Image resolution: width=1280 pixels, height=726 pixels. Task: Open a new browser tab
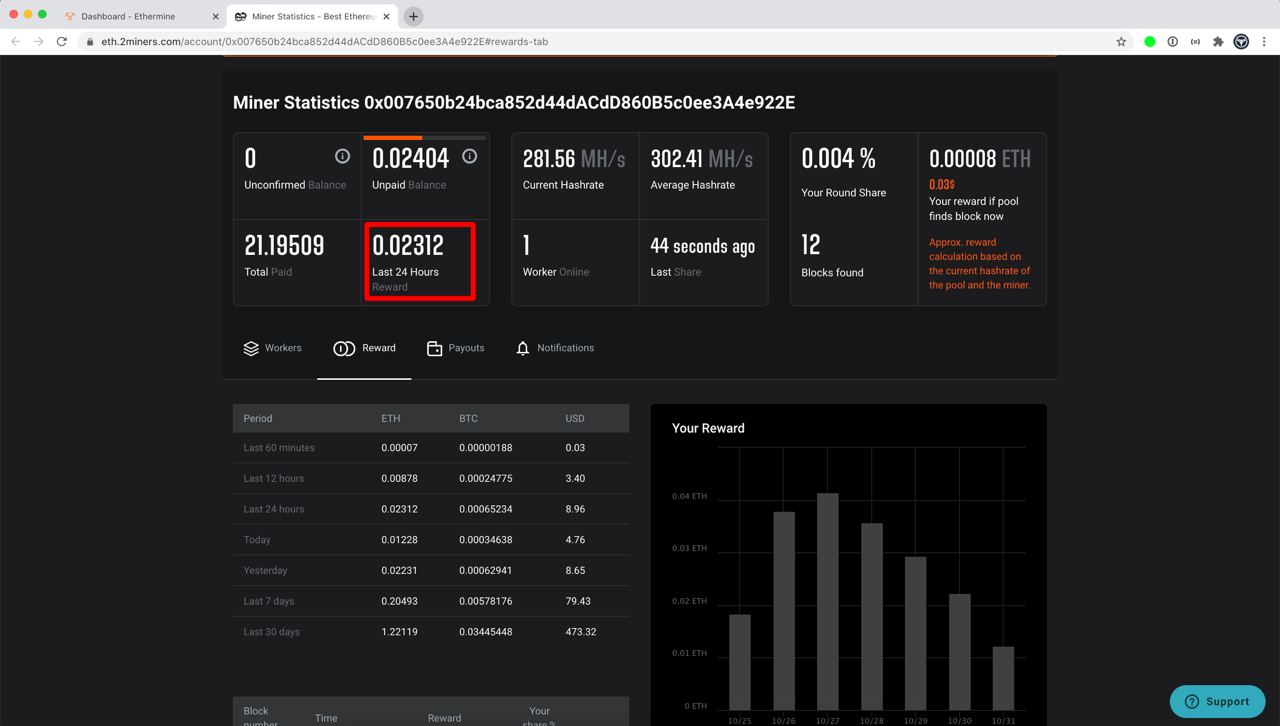tap(413, 16)
